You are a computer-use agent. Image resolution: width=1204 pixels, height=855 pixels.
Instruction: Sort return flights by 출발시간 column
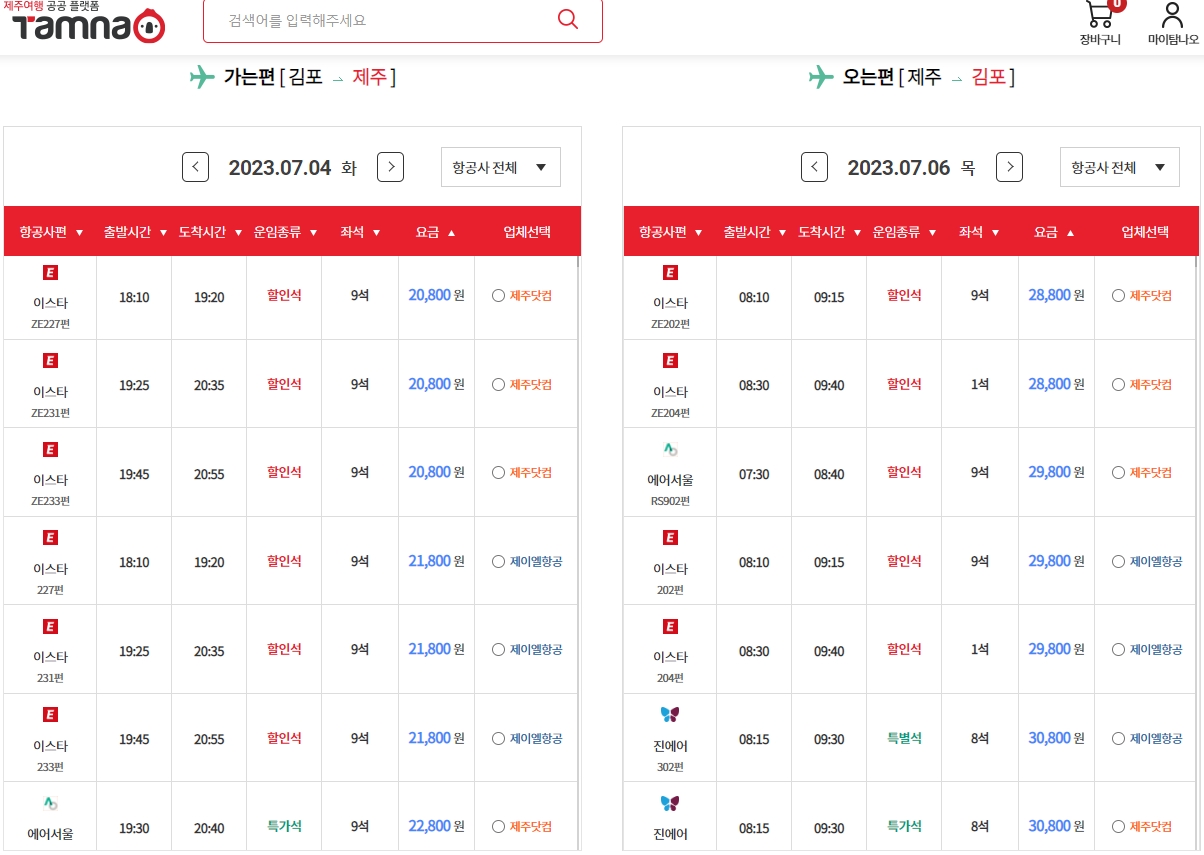(755, 232)
